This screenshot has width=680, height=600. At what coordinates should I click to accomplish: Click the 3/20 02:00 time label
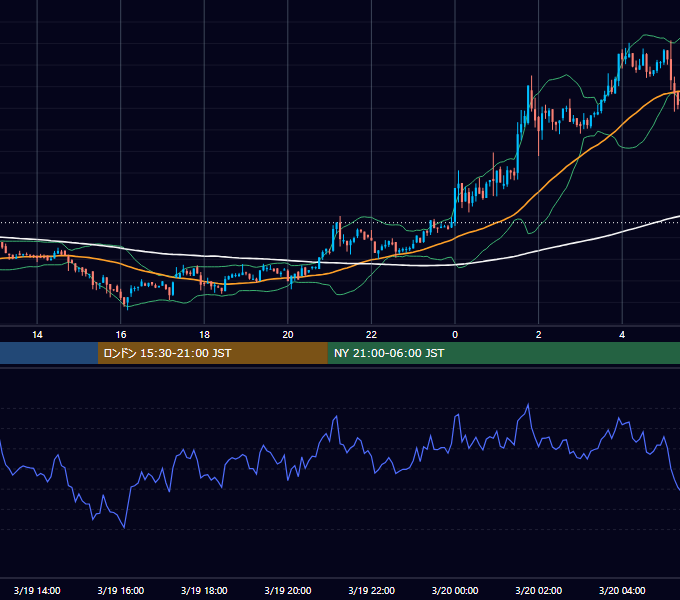point(539,590)
